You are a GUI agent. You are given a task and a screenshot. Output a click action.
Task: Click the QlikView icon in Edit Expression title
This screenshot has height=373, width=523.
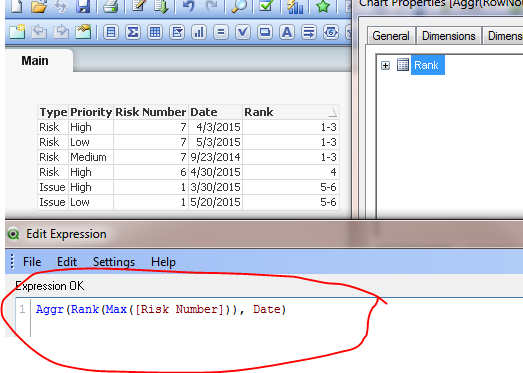pyautogui.click(x=14, y=234)
